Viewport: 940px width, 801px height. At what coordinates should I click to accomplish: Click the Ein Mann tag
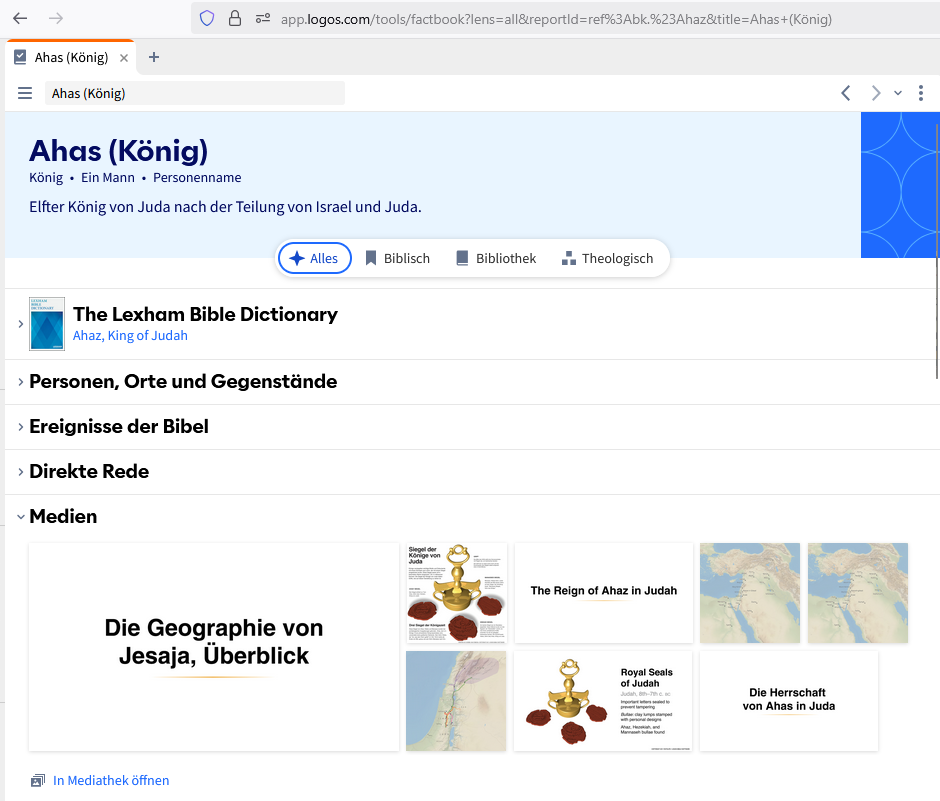[108, 177]
